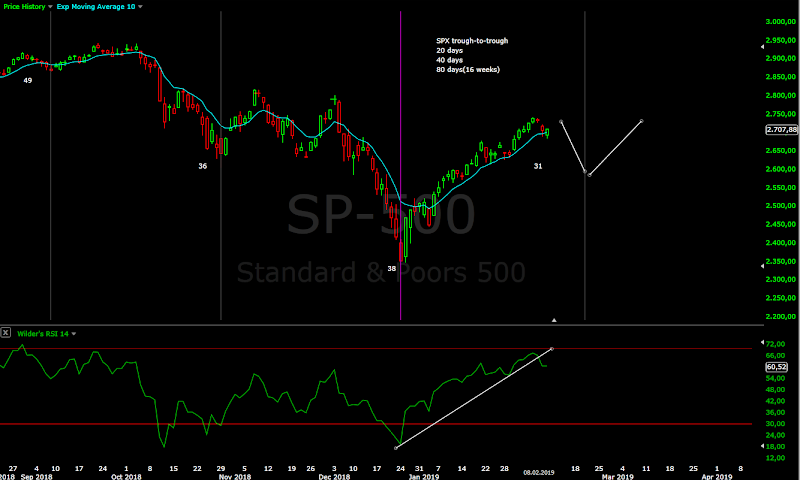Click the cycle count label 38
Screen dimensions: 800x480
pyautogui.click(x=391, y=268)
